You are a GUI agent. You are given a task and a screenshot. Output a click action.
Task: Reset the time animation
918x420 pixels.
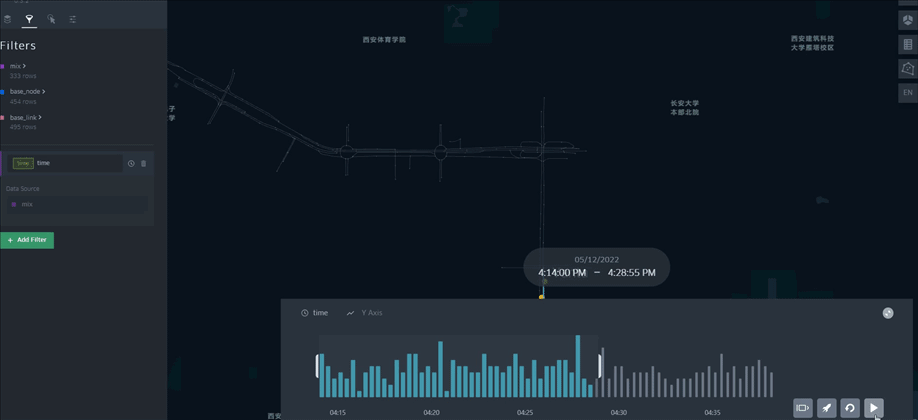click(850, 408)
